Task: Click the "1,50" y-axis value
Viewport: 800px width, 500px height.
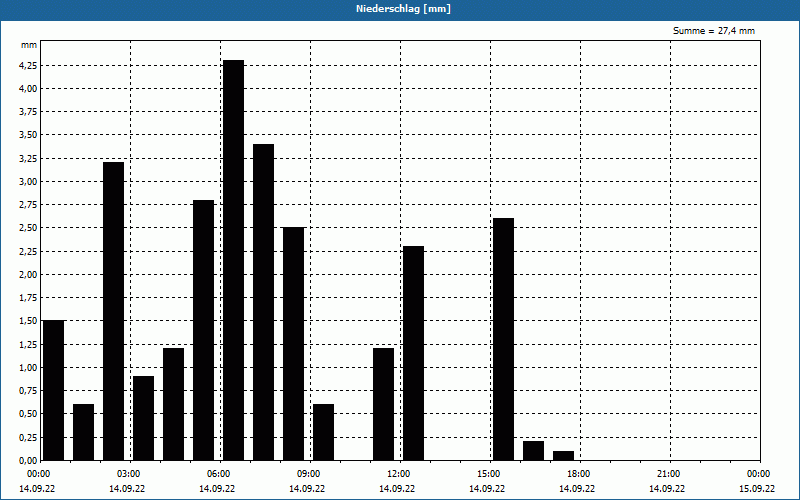Action: coord(28,321)
